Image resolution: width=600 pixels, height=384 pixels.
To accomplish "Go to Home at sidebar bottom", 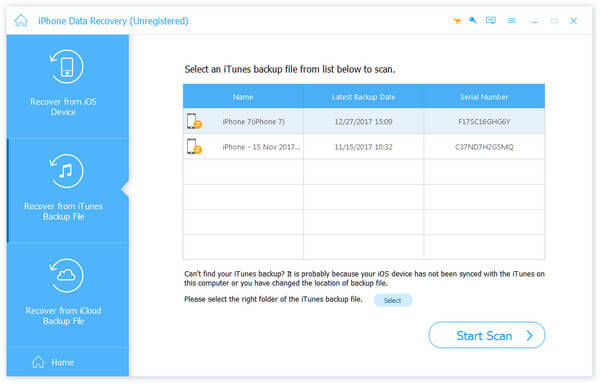I will point(53,362).
